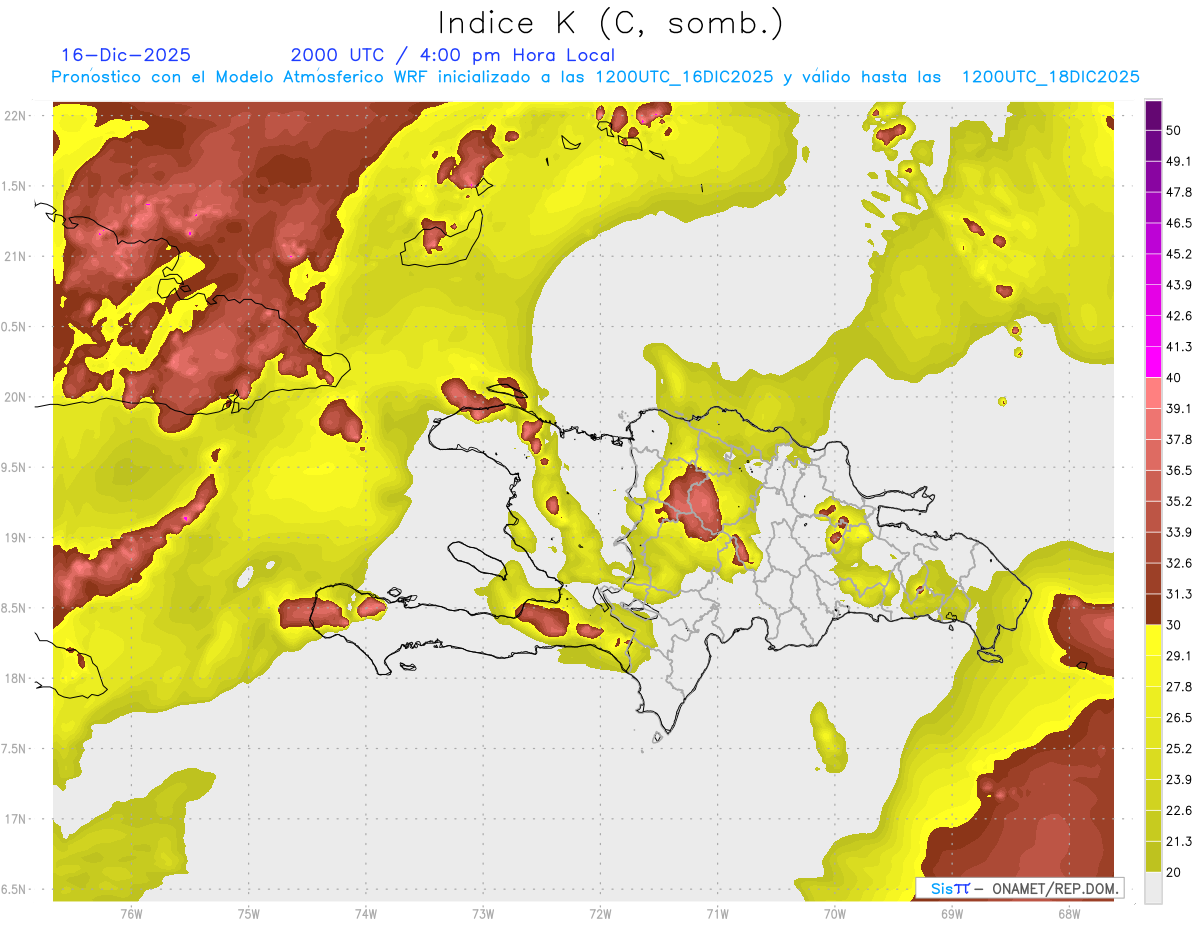Click colorbar label "35.2"
The width and height of the screenshot is (1200, 927).
click(x=1179, y=501)
